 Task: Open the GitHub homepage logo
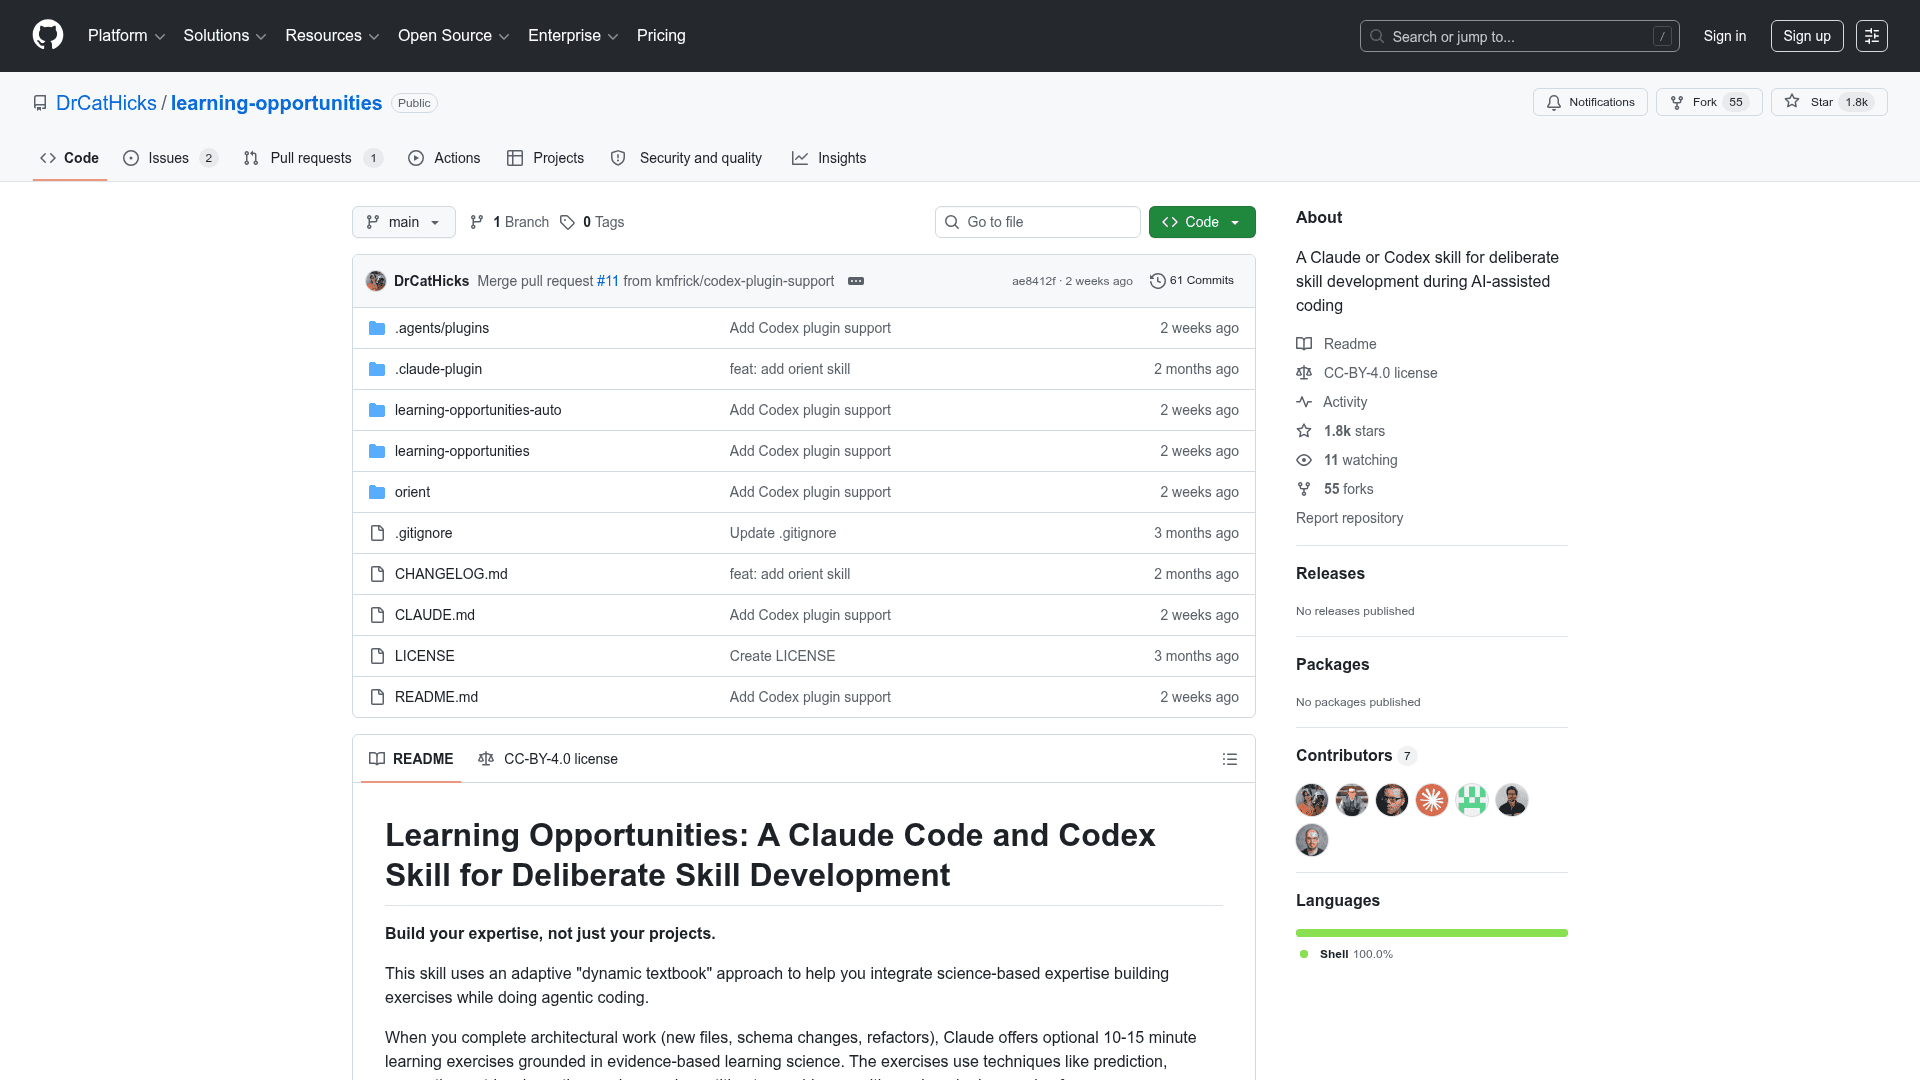click(48, 36)
